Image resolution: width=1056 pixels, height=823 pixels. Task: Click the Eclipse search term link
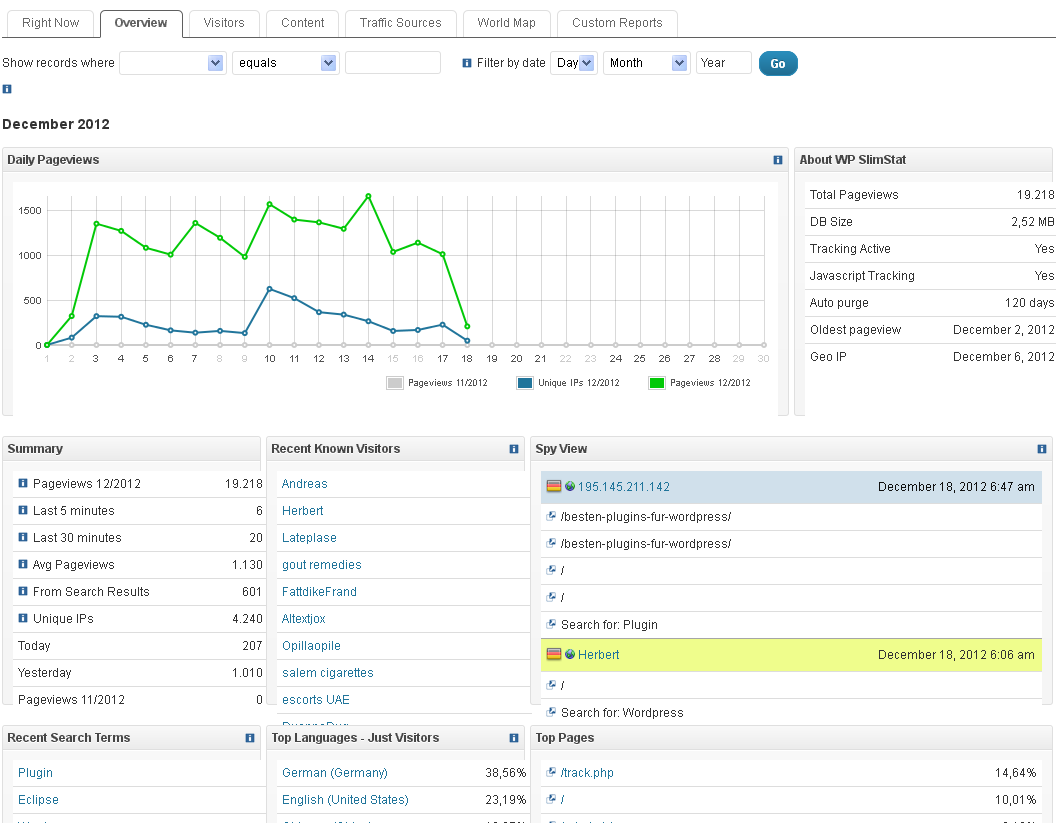point(38,799)
